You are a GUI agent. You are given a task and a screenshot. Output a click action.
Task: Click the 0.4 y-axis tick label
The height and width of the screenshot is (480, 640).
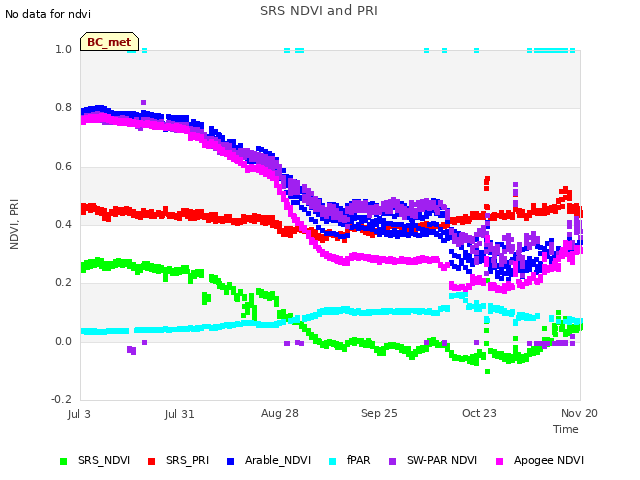click(64, 224)
